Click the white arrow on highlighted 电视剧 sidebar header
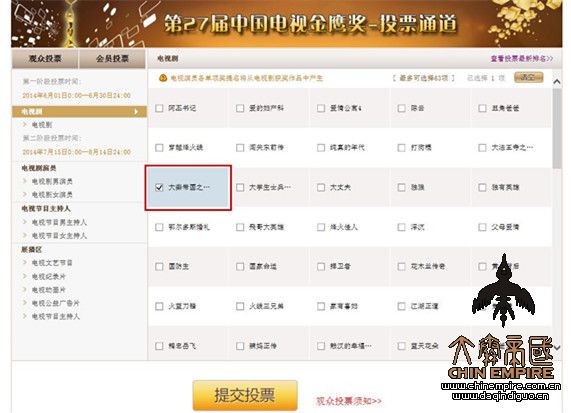 click(x=136, y=111)
